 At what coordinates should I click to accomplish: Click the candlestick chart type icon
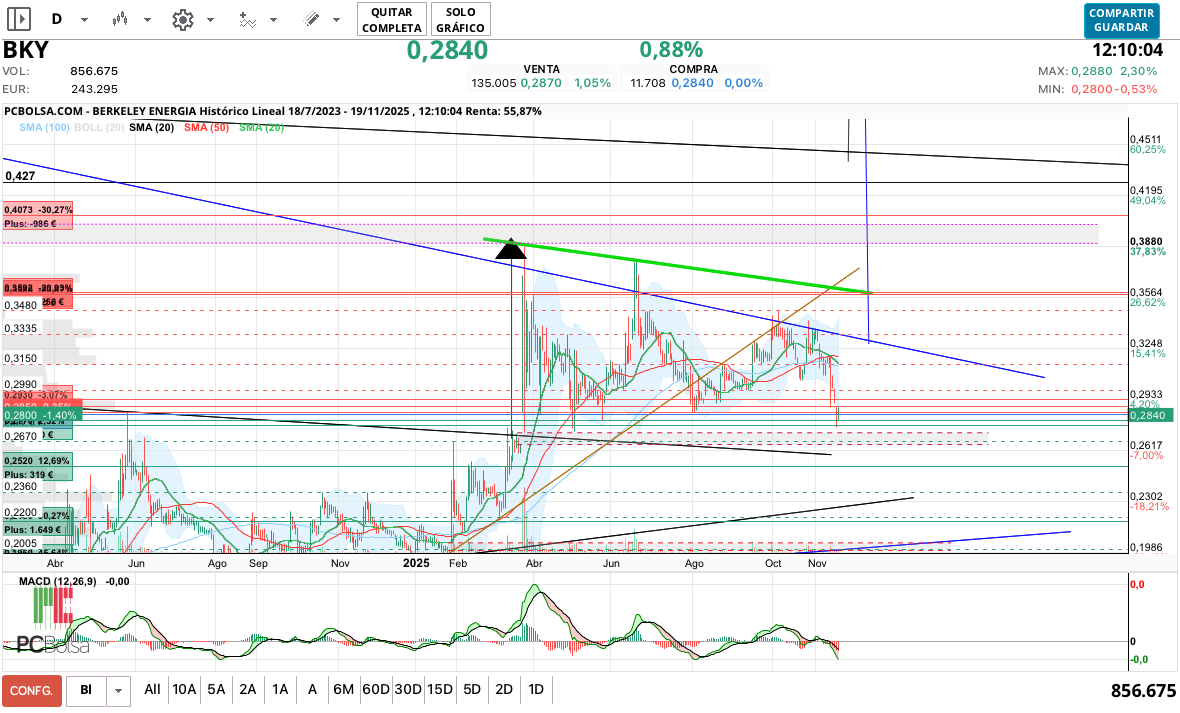[x=121, y=19]
